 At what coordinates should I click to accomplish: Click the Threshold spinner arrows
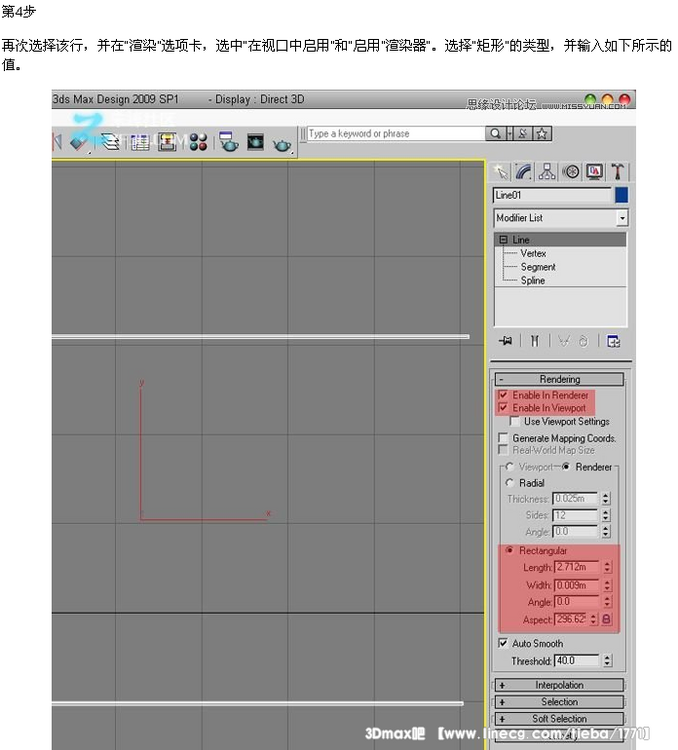pyautogui.click(x=607, y=661)
